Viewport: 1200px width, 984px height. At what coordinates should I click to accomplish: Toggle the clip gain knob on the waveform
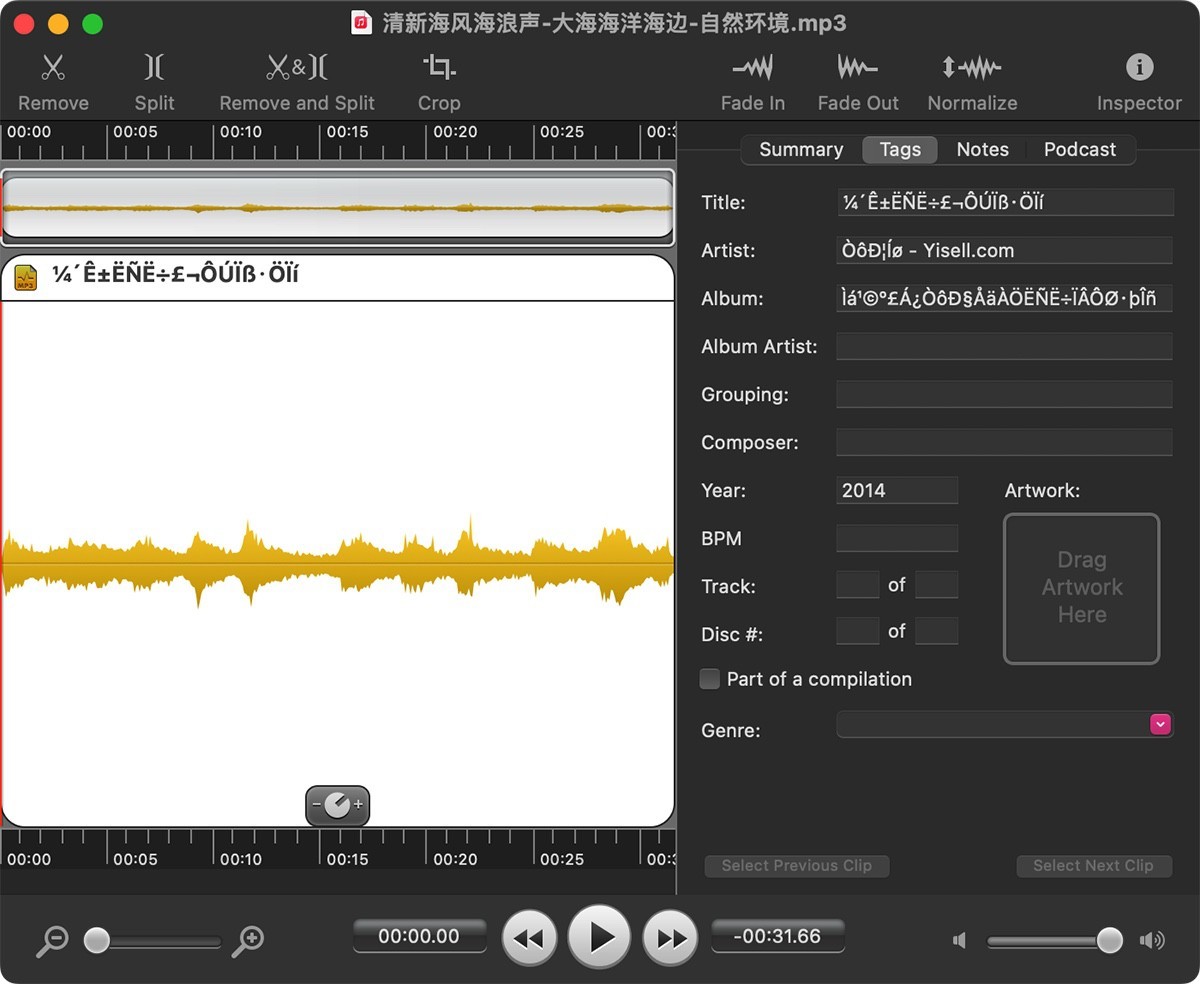tap(337, 803)
